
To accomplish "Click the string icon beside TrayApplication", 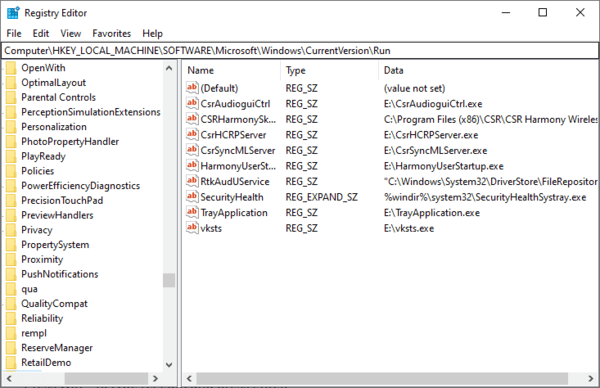I will (x=192, y=212).
